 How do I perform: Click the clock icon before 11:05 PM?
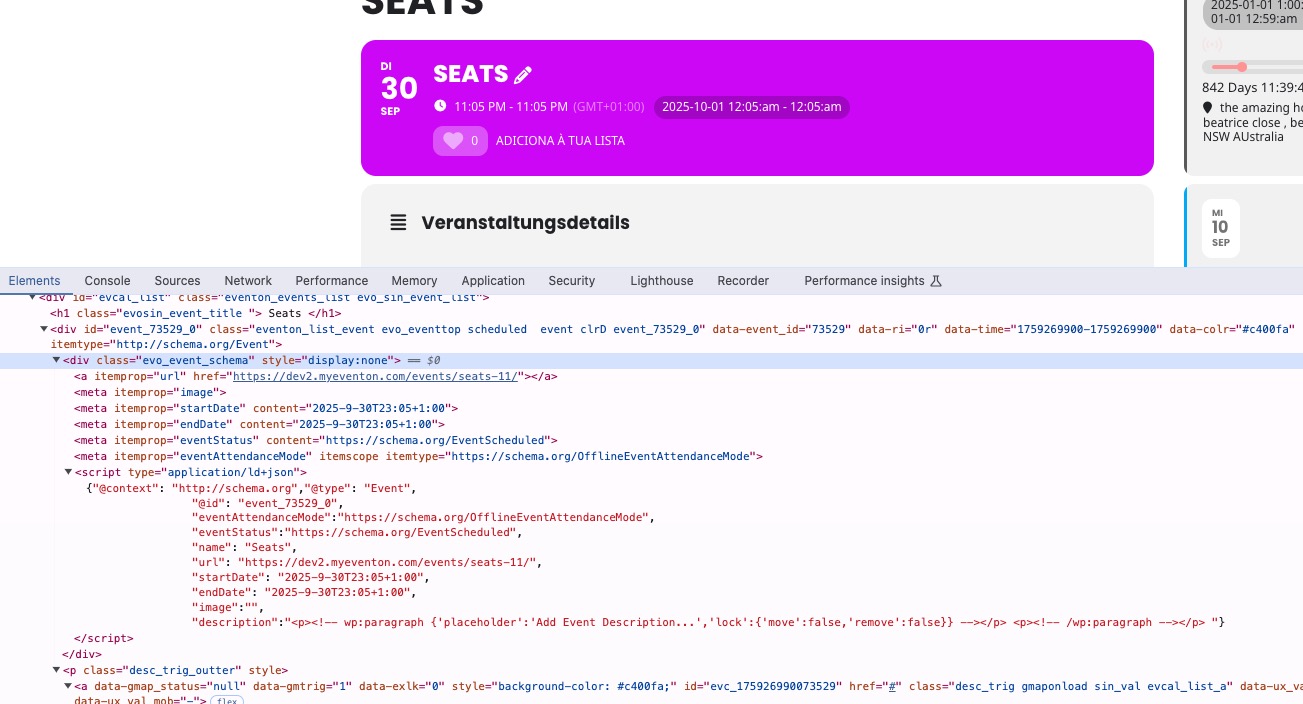(440, 106)
